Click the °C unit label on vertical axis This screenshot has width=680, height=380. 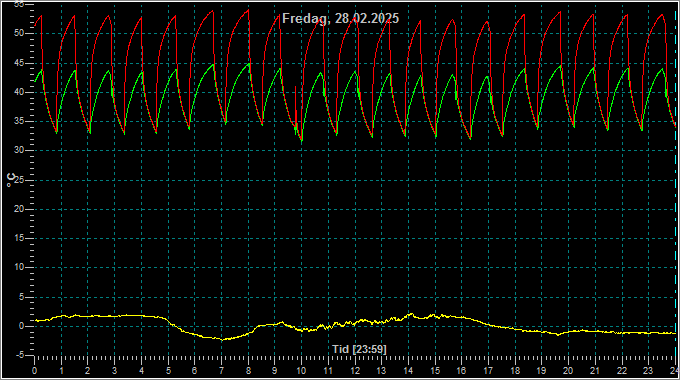click(x=10, y=180)
